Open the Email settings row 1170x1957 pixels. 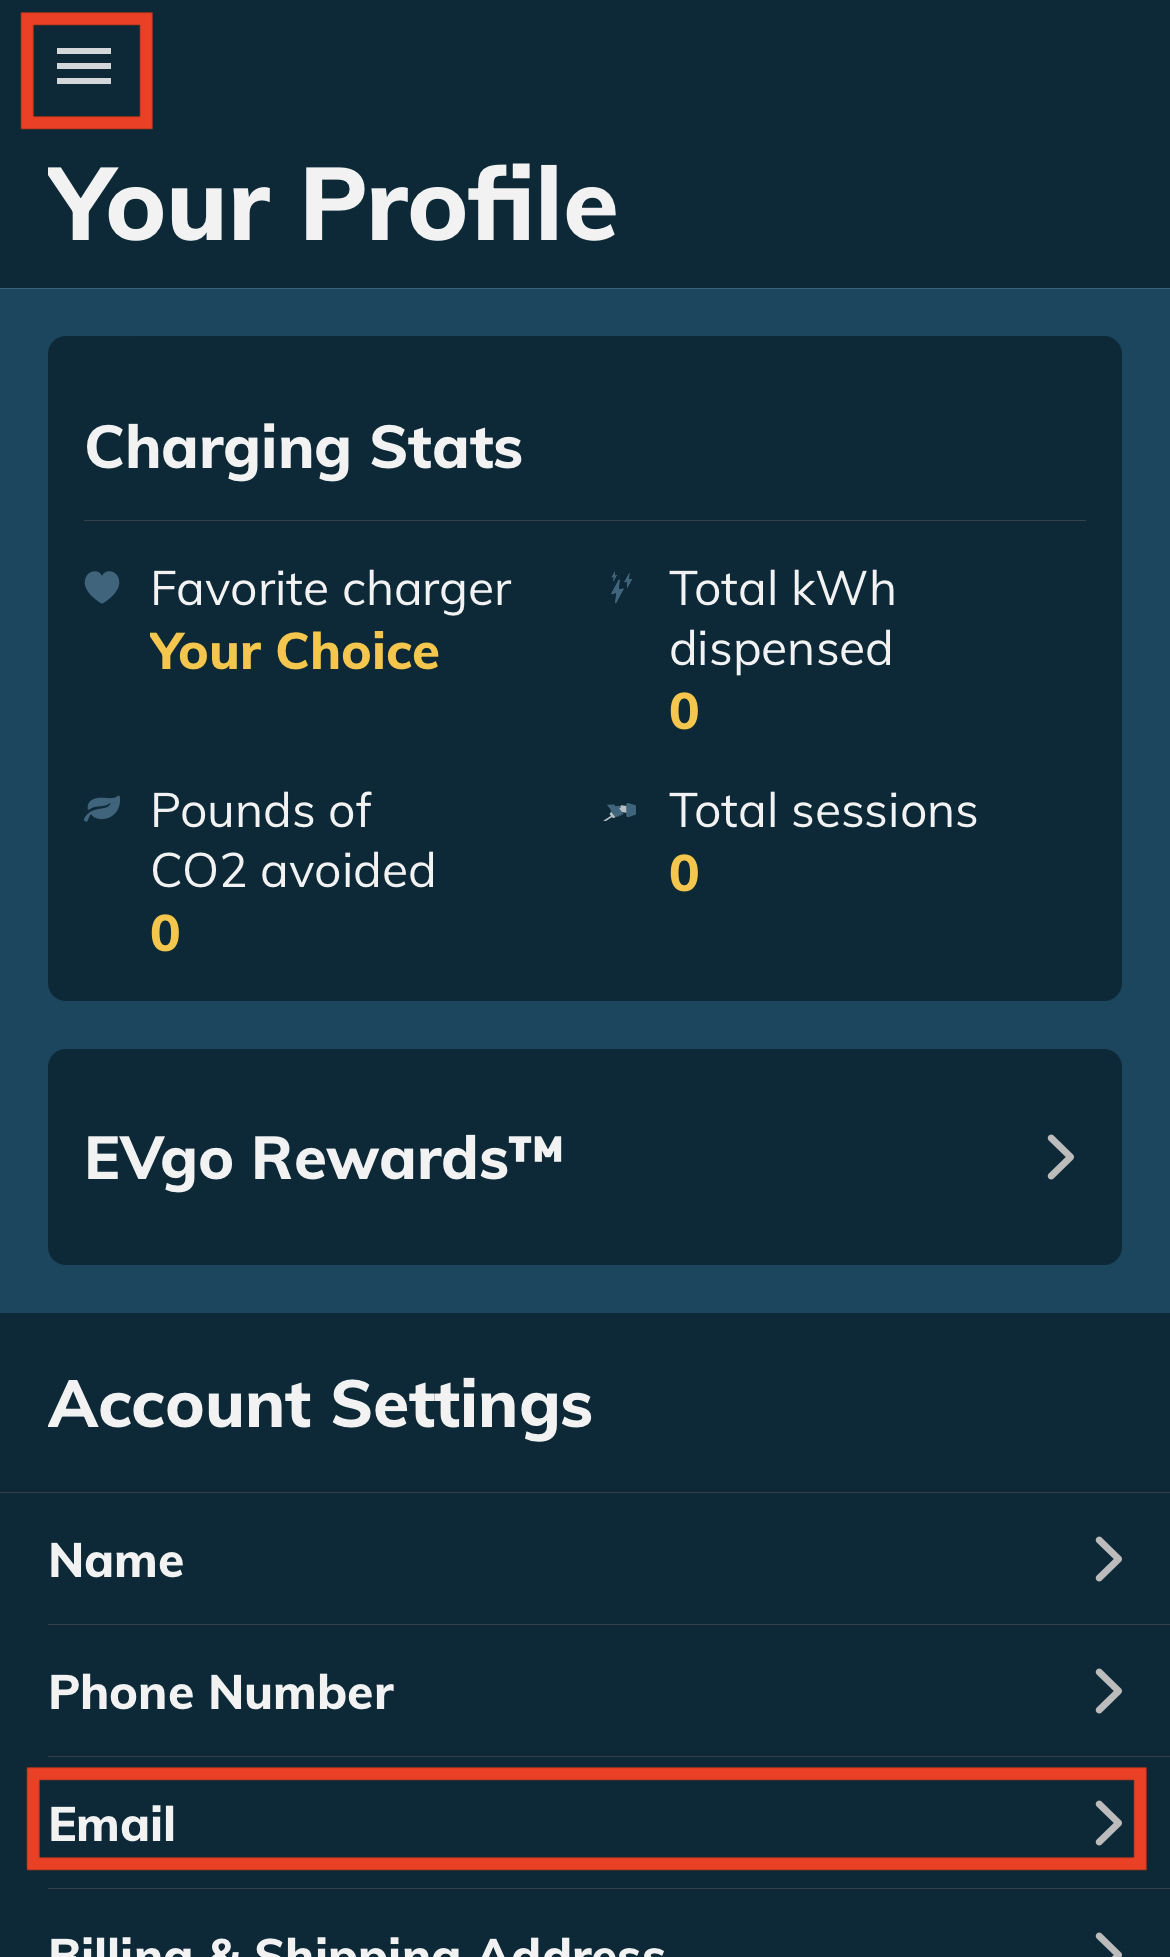coord(585,1823)
